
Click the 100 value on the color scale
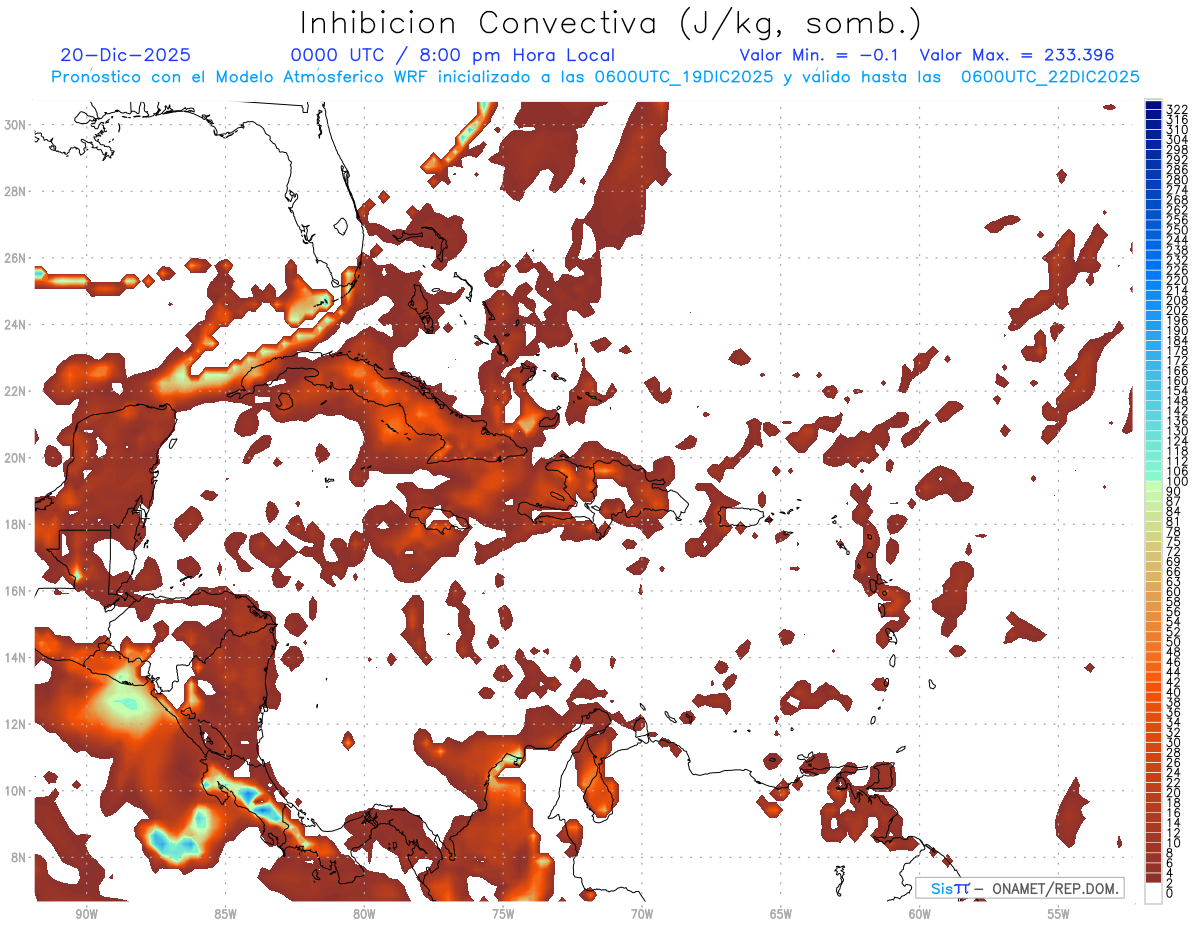pos(1177,482)
